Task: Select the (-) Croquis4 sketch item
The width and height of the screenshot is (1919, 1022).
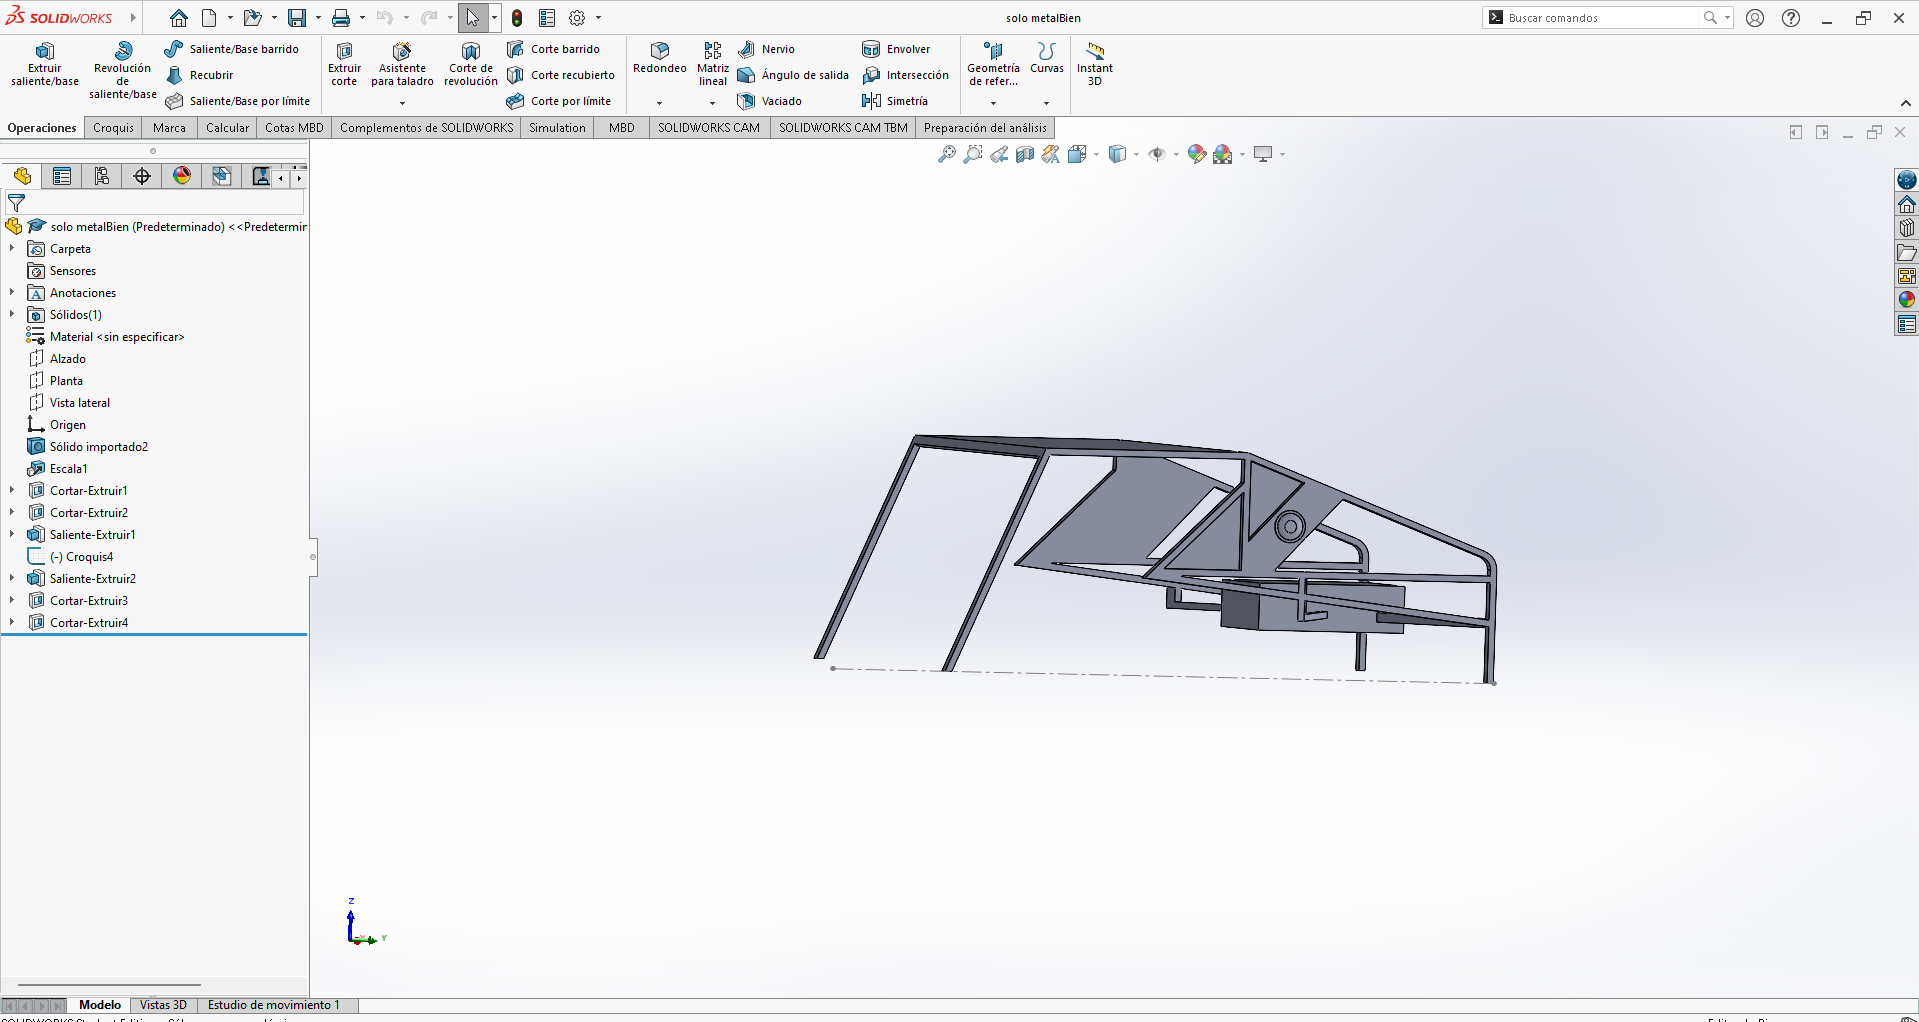Action: click(x=70, y=557)
